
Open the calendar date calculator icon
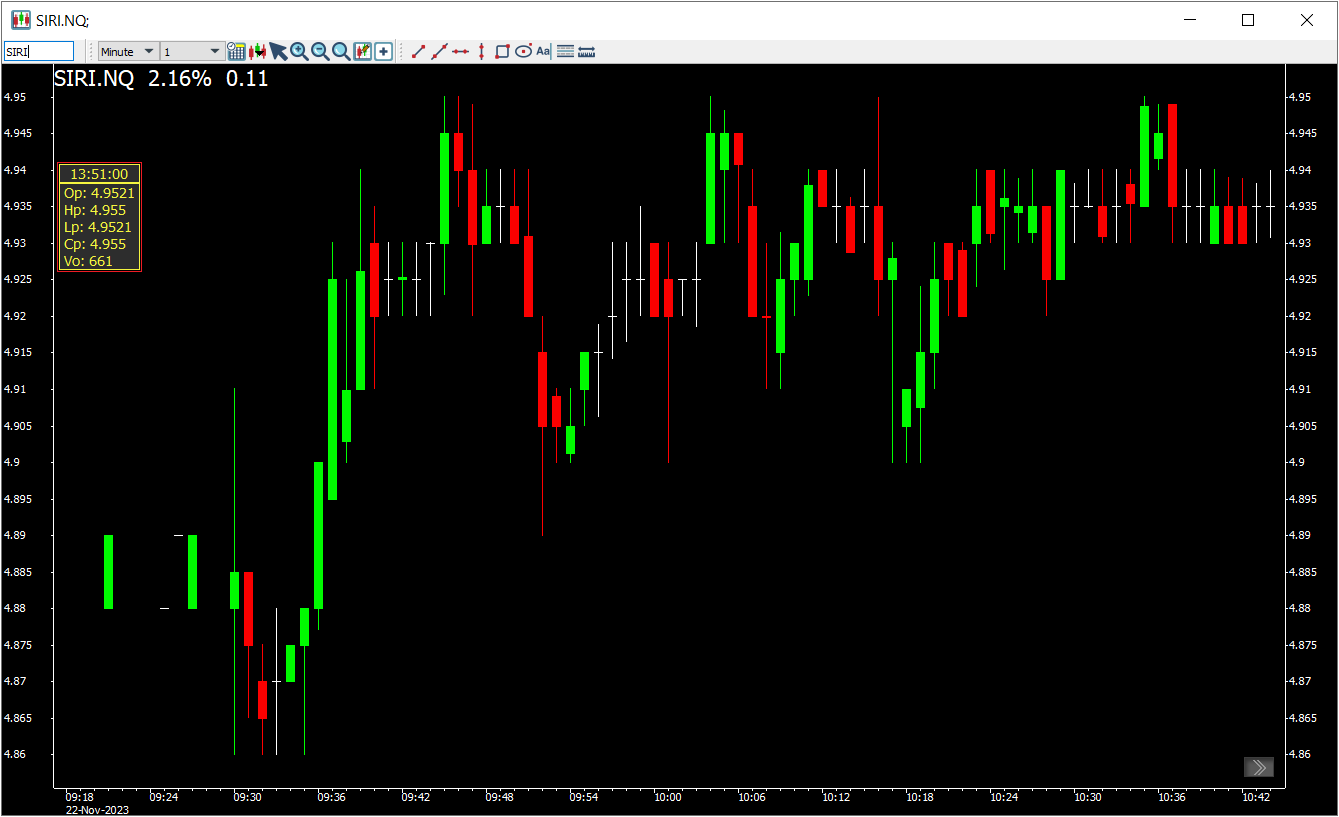tap(237, 51)
